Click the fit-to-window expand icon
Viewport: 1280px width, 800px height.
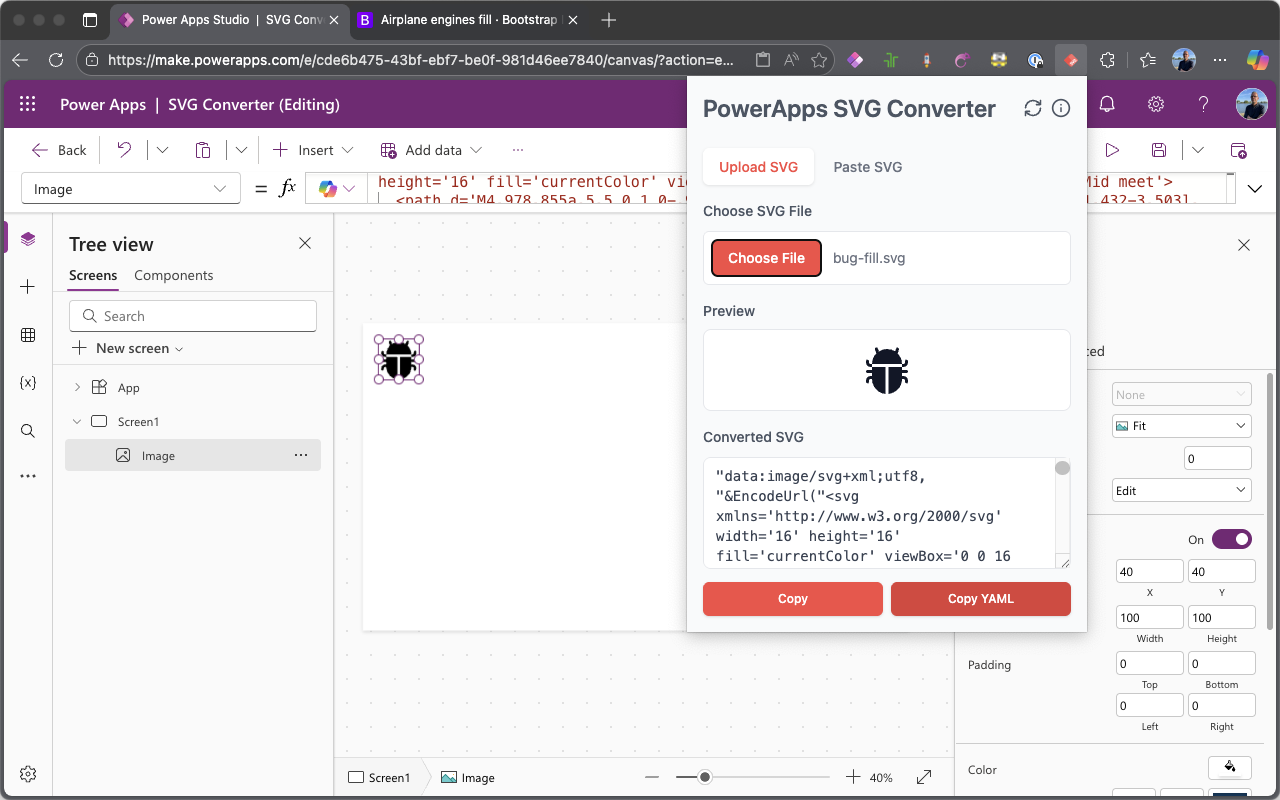[x=924, y=777]
